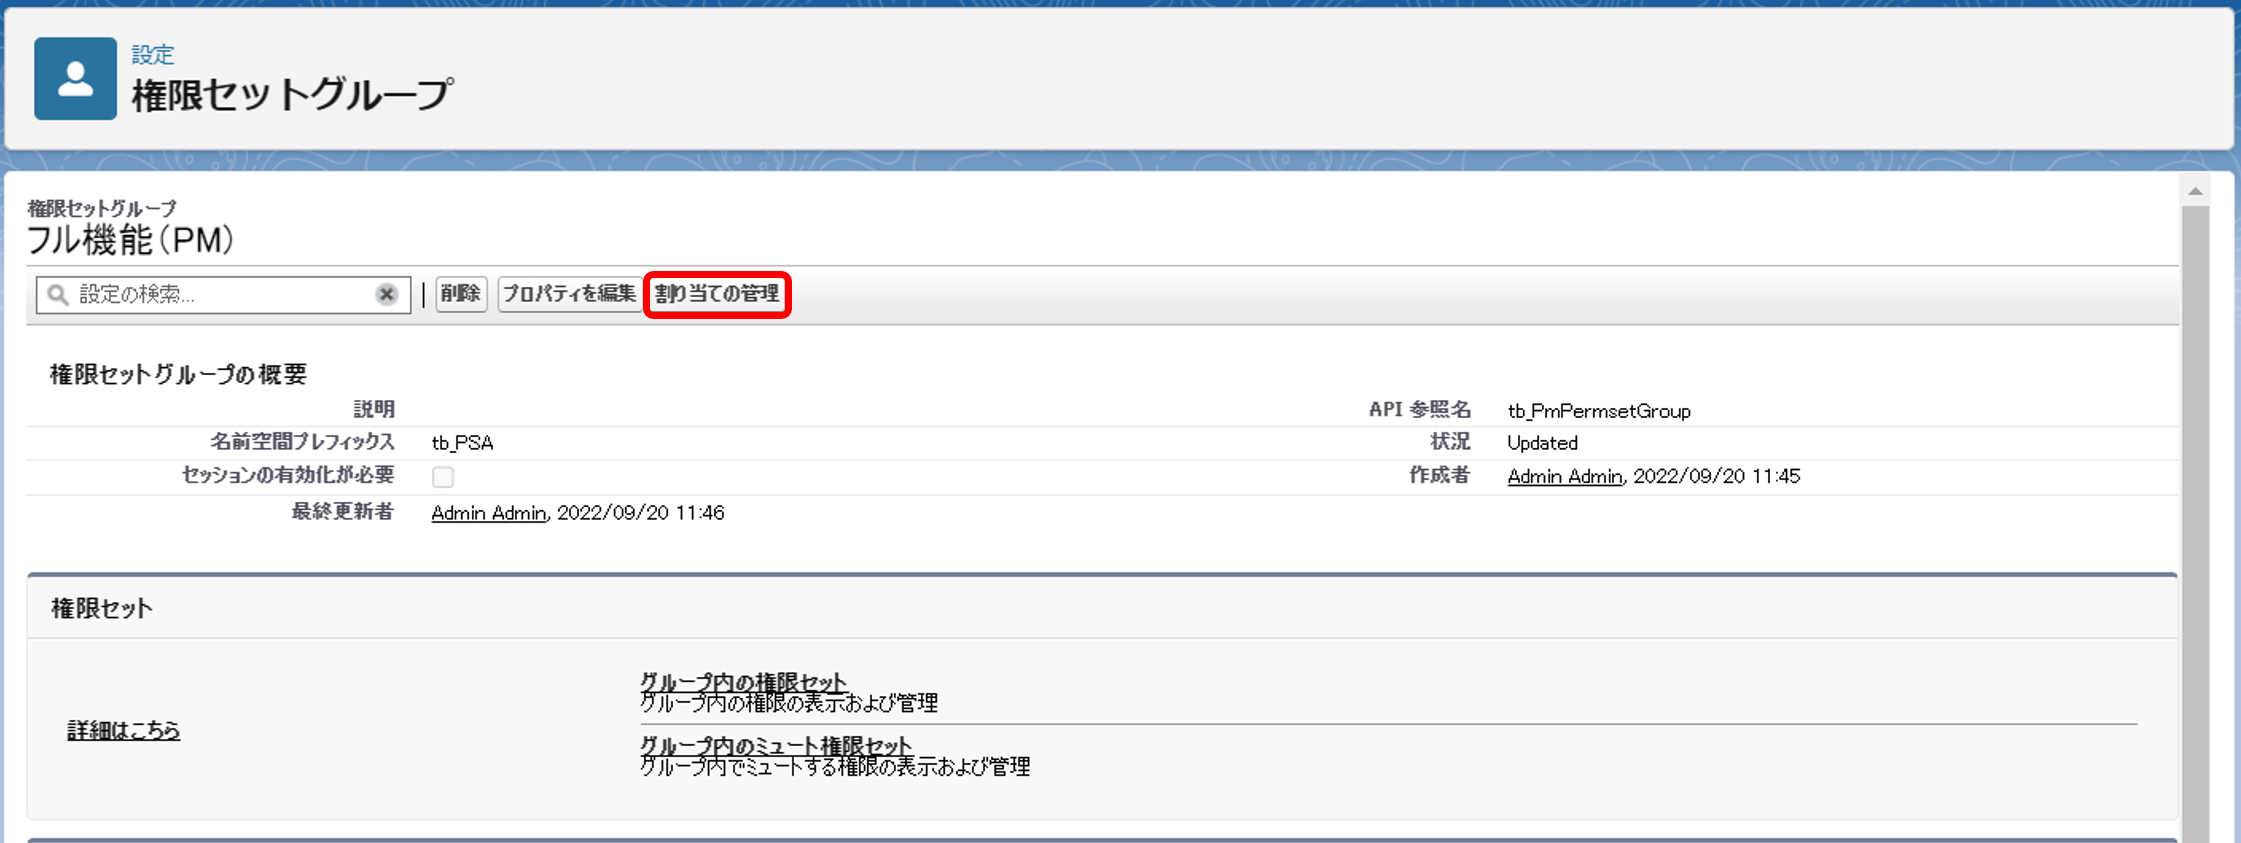Click the API reference name tb_PmPermsetGroup
The height and width of the screenshot is (843, 2241).
1598,411
